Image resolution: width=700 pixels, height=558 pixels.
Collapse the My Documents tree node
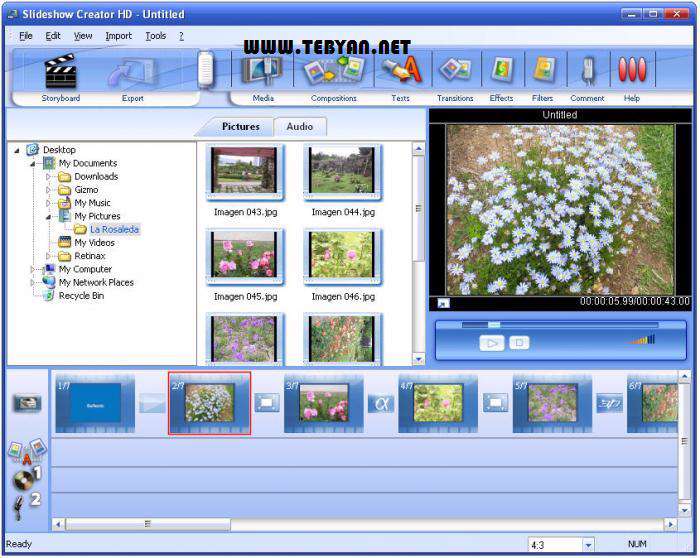(x=33, y=164)
